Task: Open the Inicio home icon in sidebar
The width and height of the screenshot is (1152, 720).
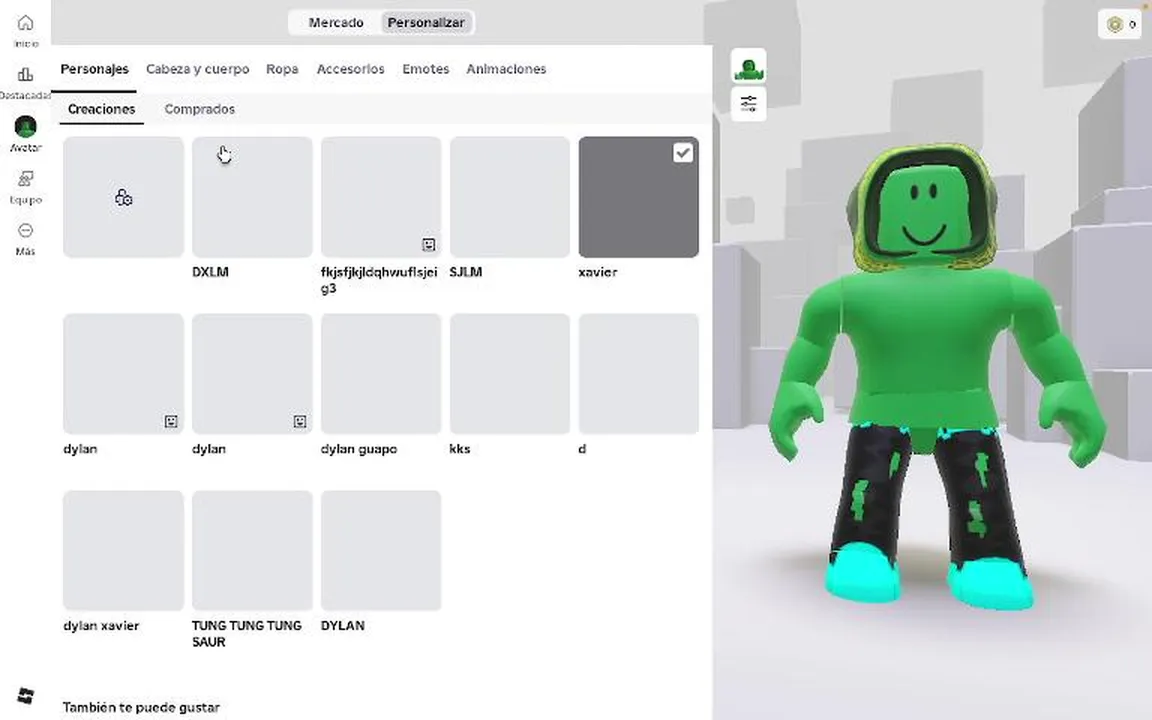Action: tap(26, 24)
